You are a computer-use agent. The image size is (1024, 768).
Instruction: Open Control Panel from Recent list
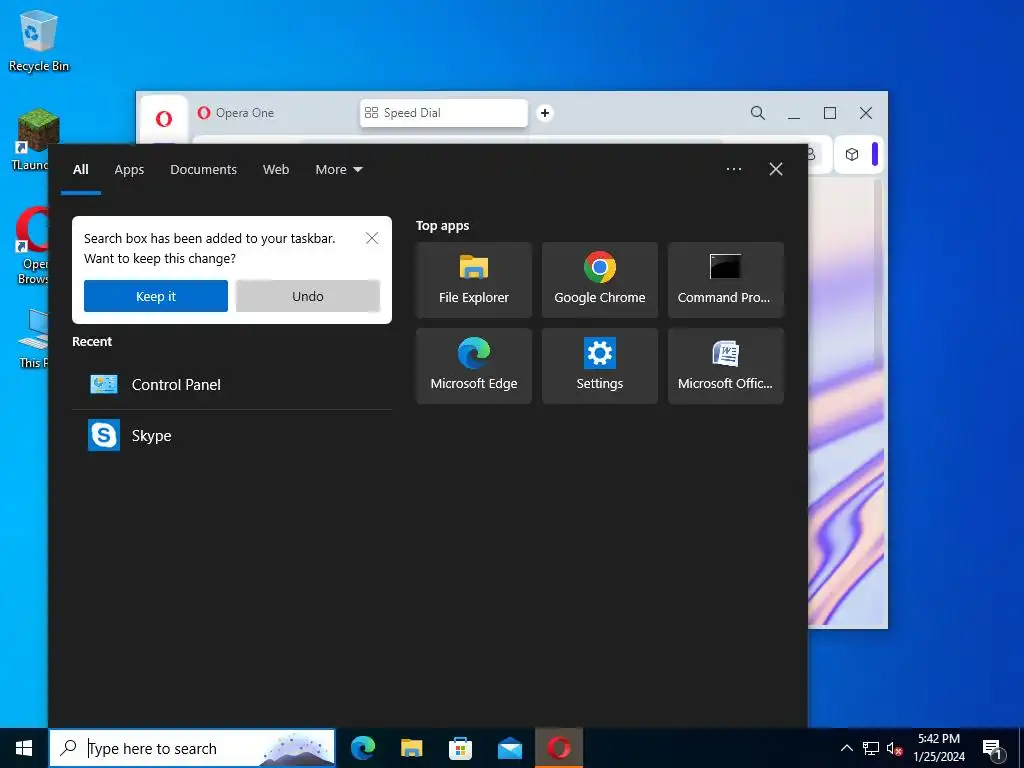tap(232, 385)
